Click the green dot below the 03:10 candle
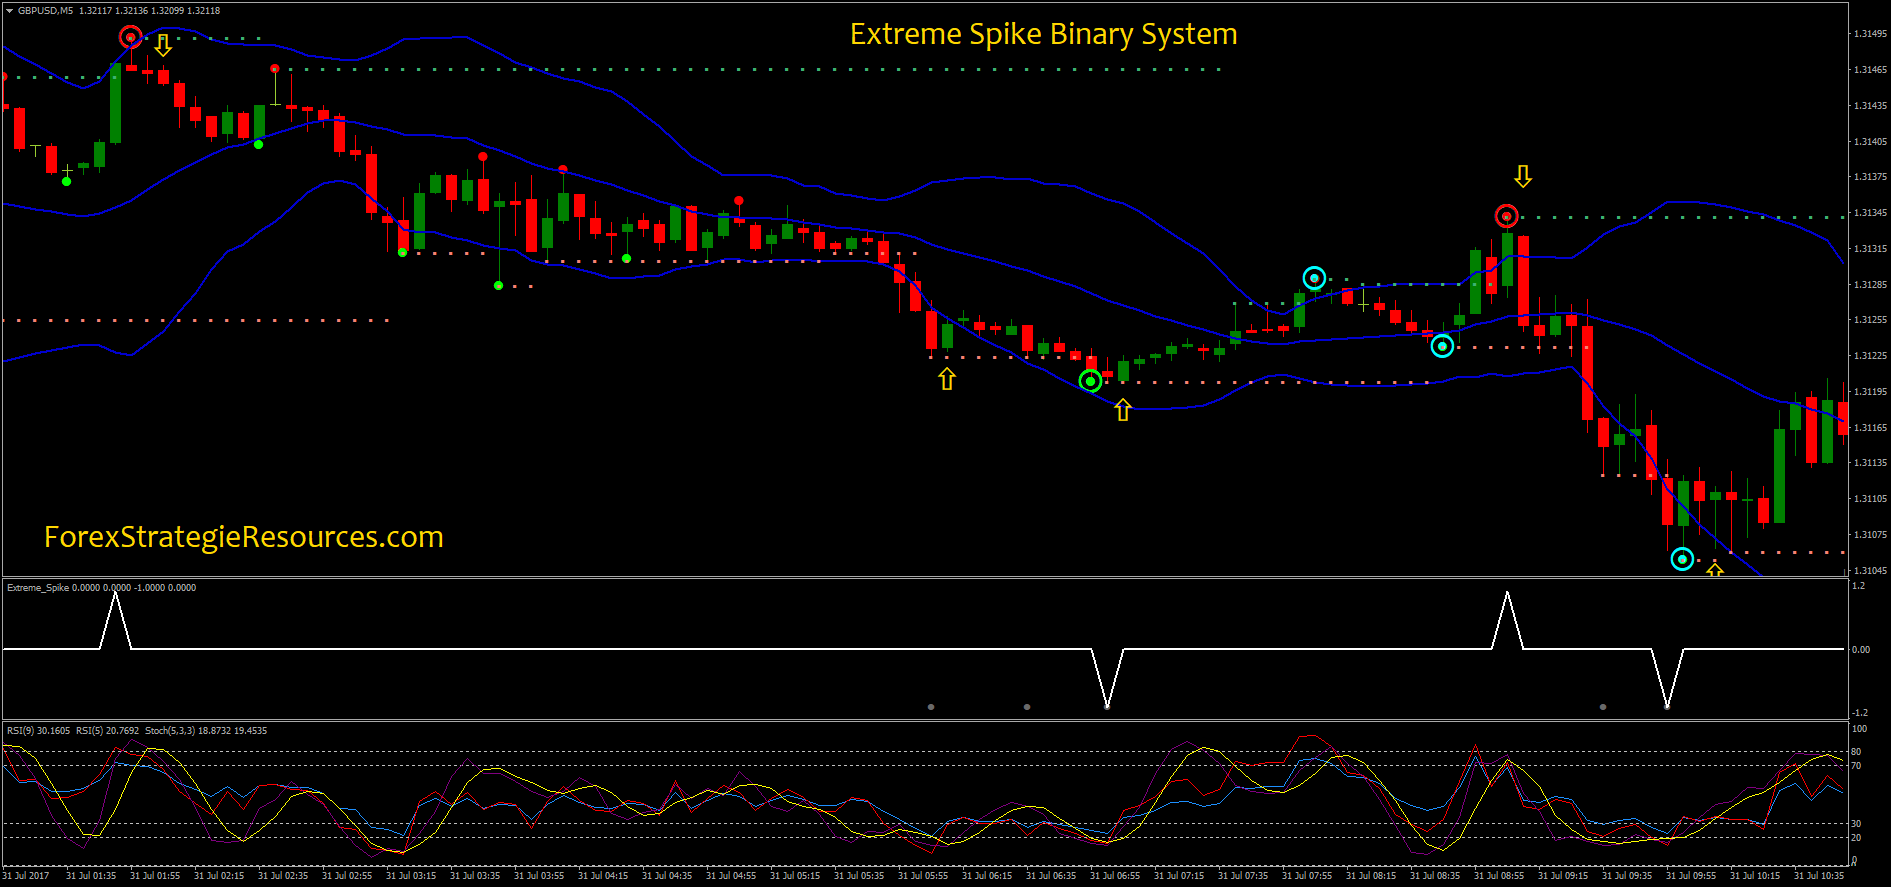Image resolution: width=1891 pixels, height=887 pixels. point(403,252)
